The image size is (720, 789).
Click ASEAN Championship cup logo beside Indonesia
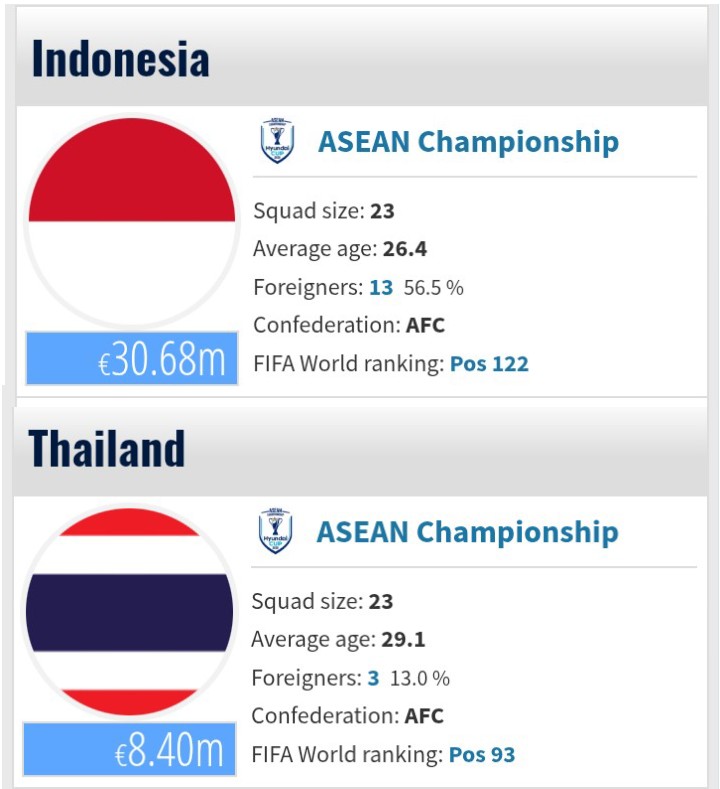277,141
